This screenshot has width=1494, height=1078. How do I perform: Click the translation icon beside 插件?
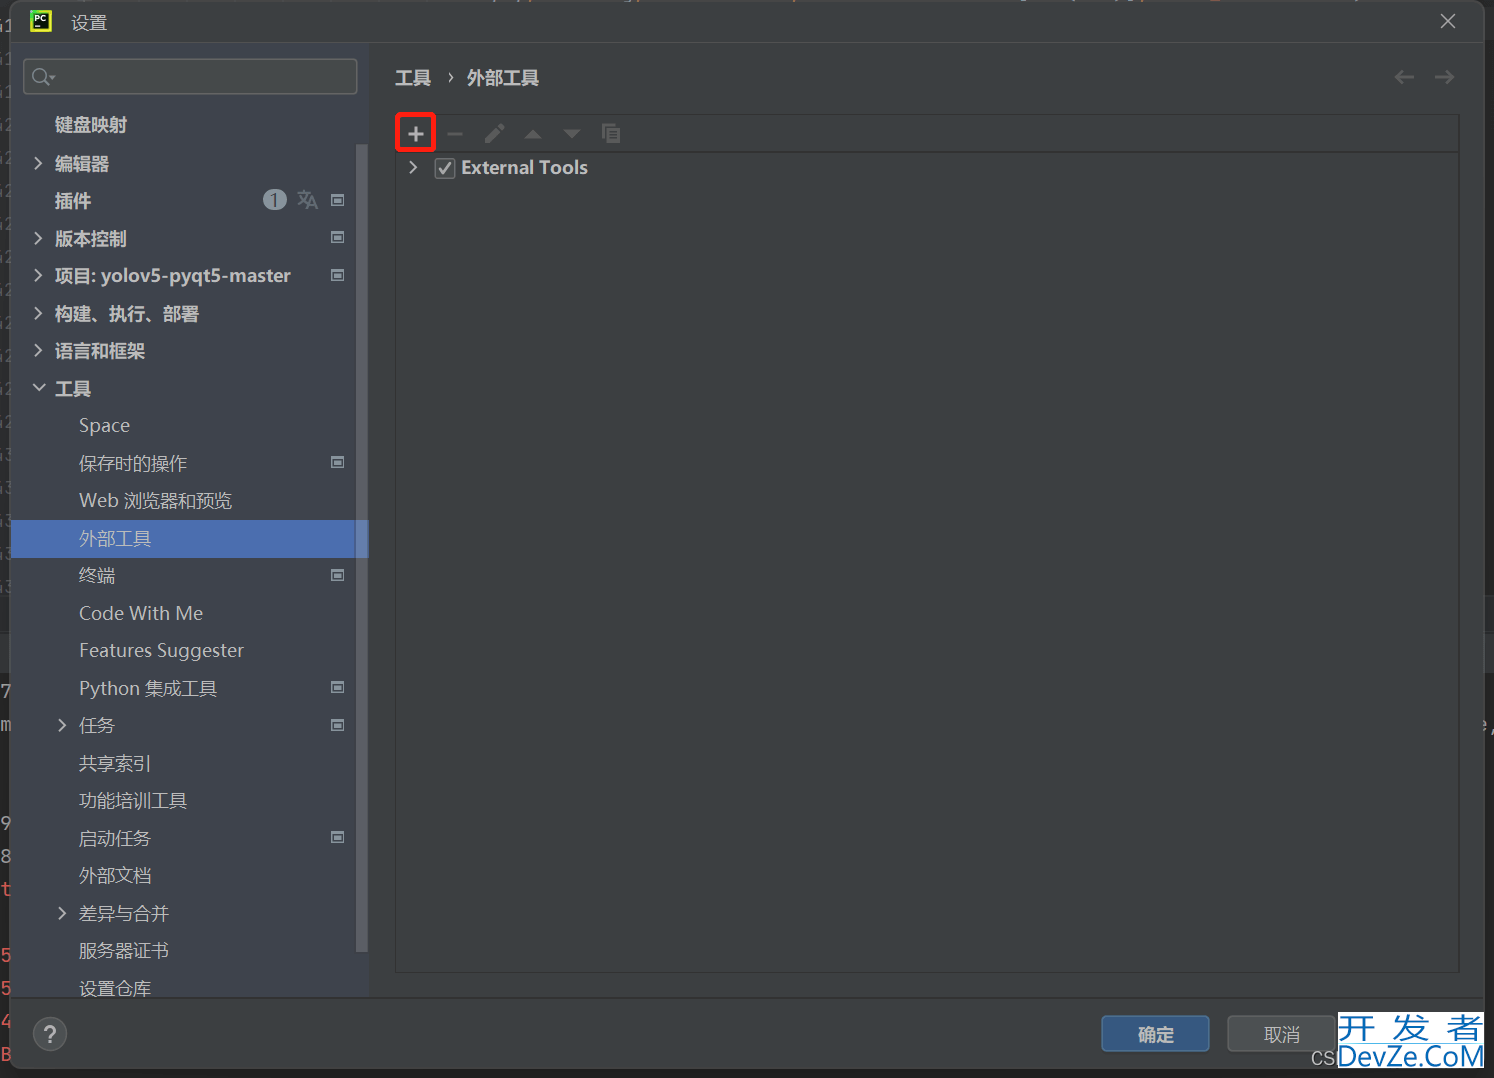click(x=307, y=200)
